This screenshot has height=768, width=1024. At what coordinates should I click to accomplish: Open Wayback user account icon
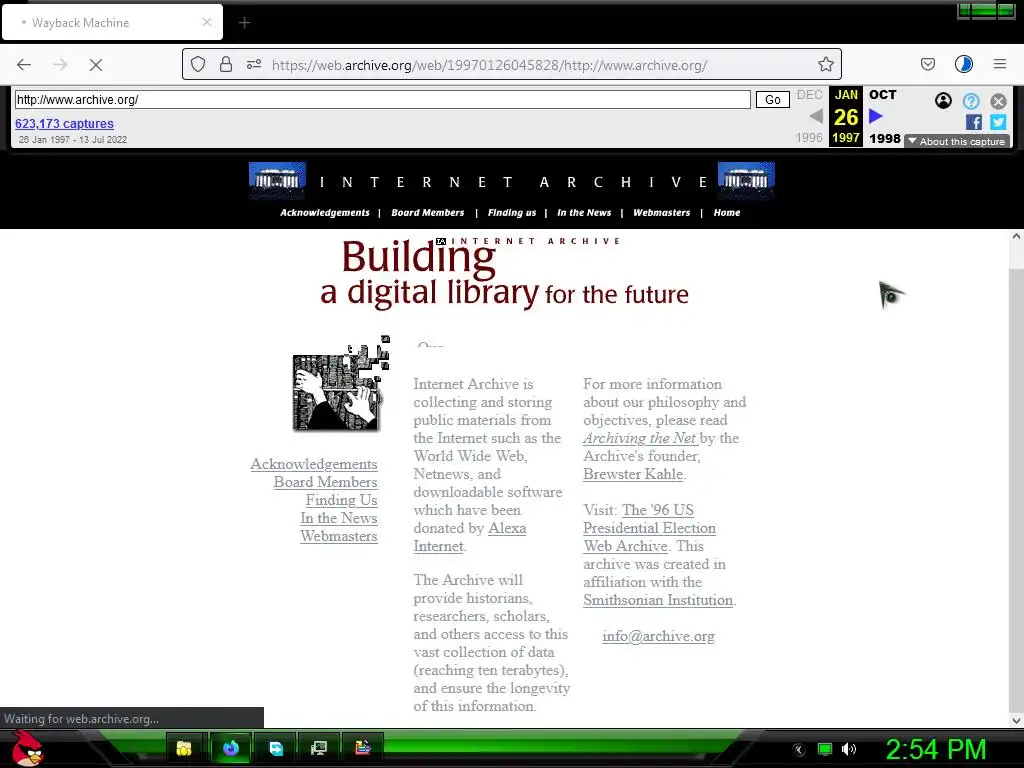pos(943,101)
